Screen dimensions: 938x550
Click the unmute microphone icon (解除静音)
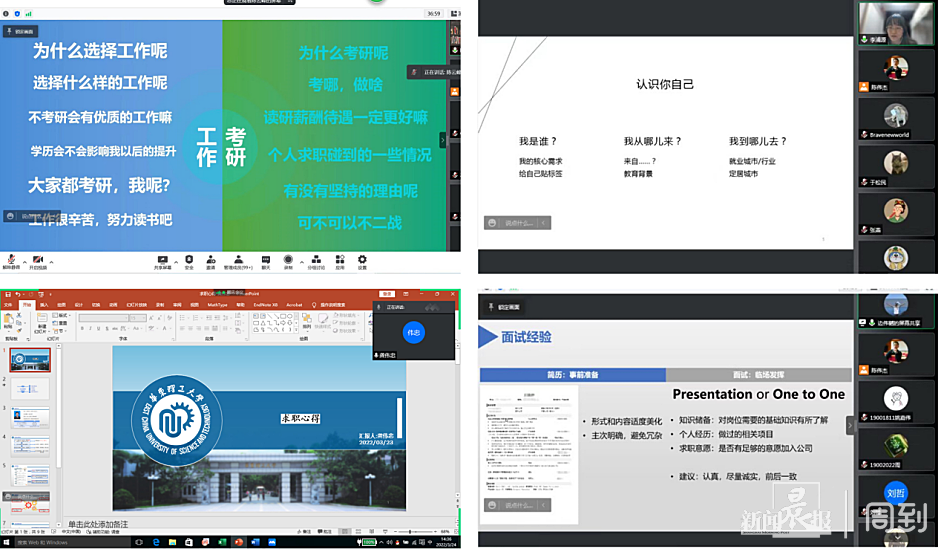9,260
